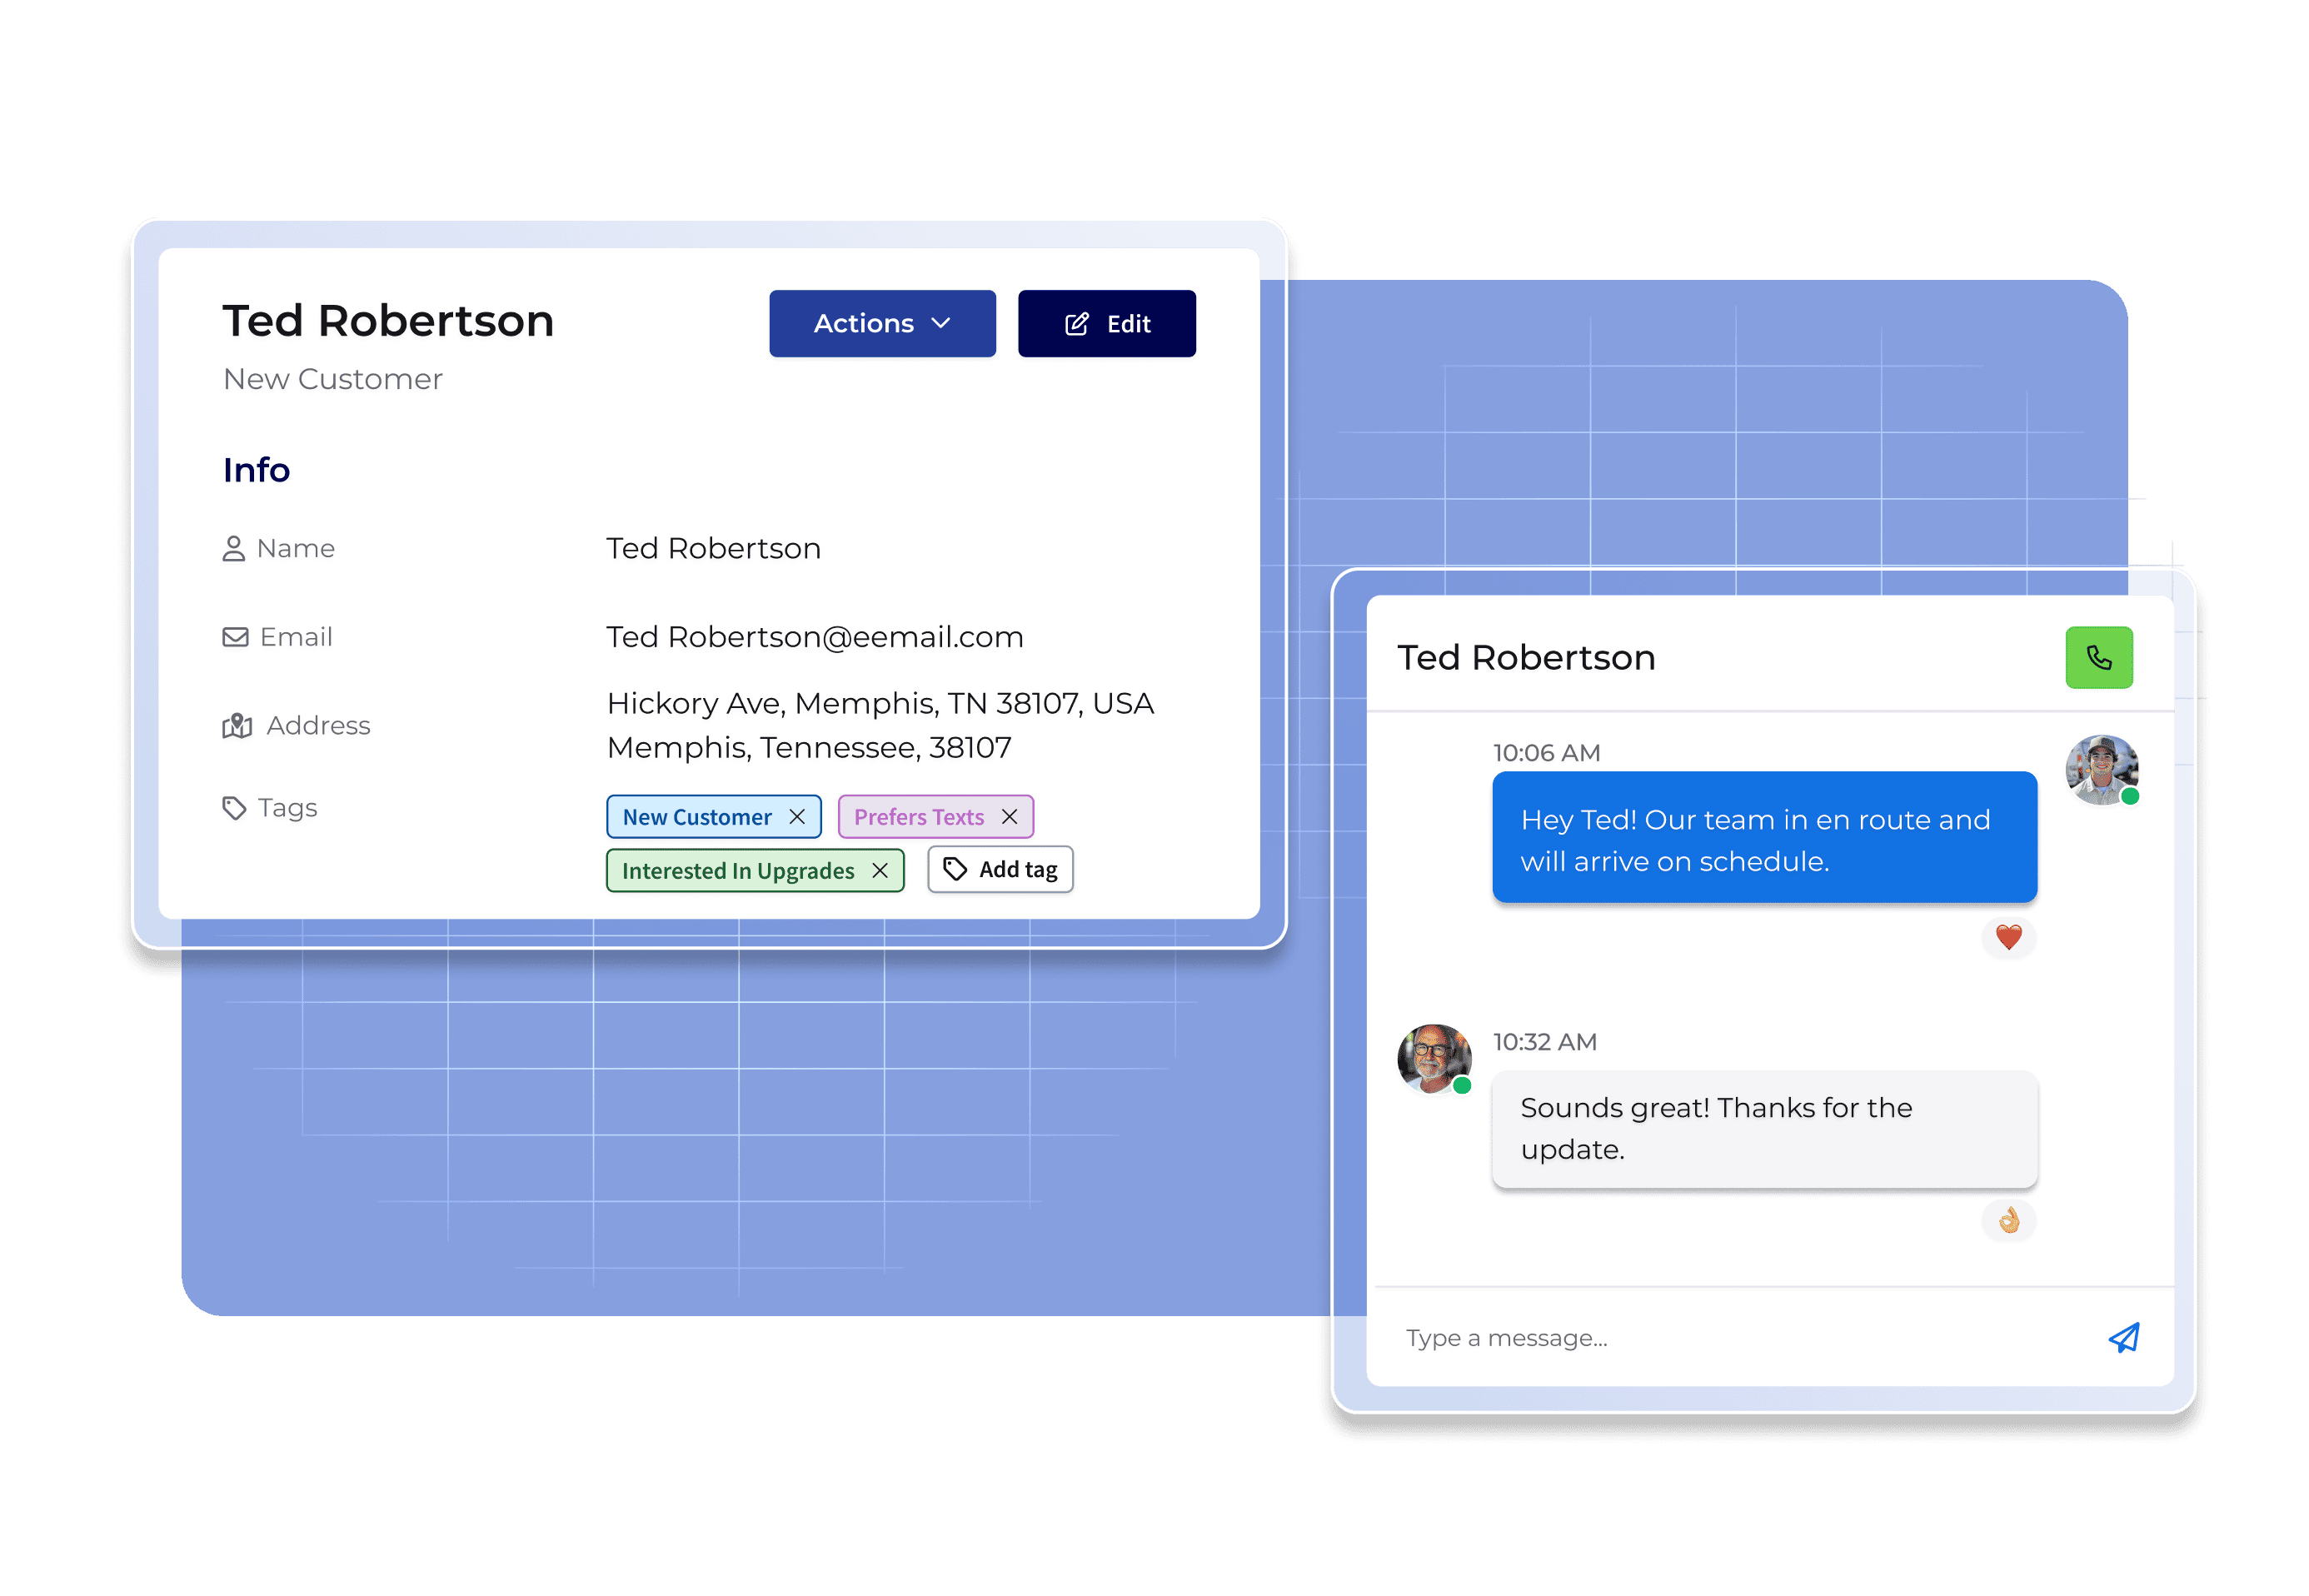The width and height of the screenshot is (2309, 1596).
Task: Click the envelope icon beside Email
Action: (235, 637)
